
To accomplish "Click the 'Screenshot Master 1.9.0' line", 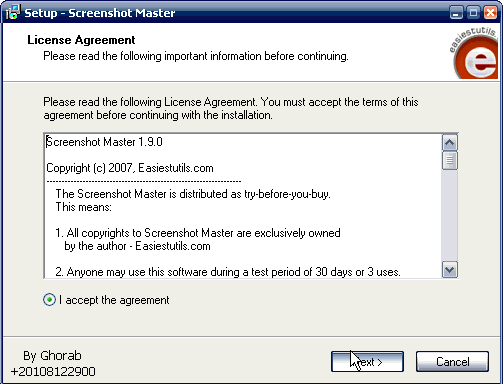I will [x=104, y=142].
